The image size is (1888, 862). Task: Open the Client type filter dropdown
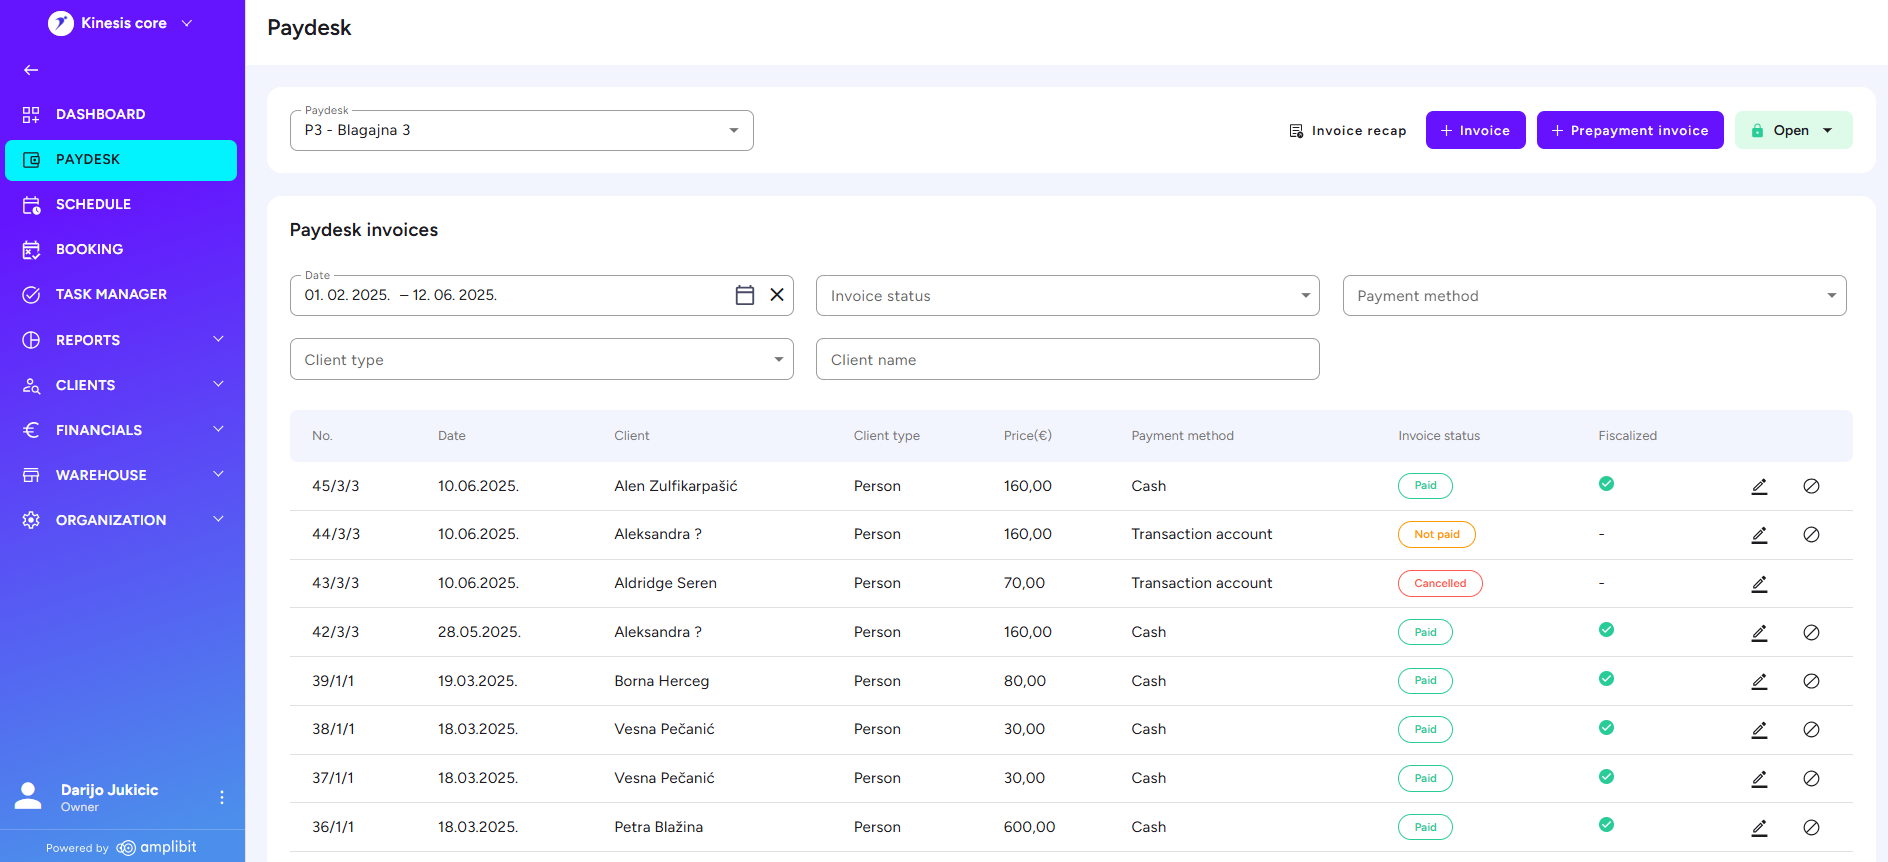pos(541,360)
